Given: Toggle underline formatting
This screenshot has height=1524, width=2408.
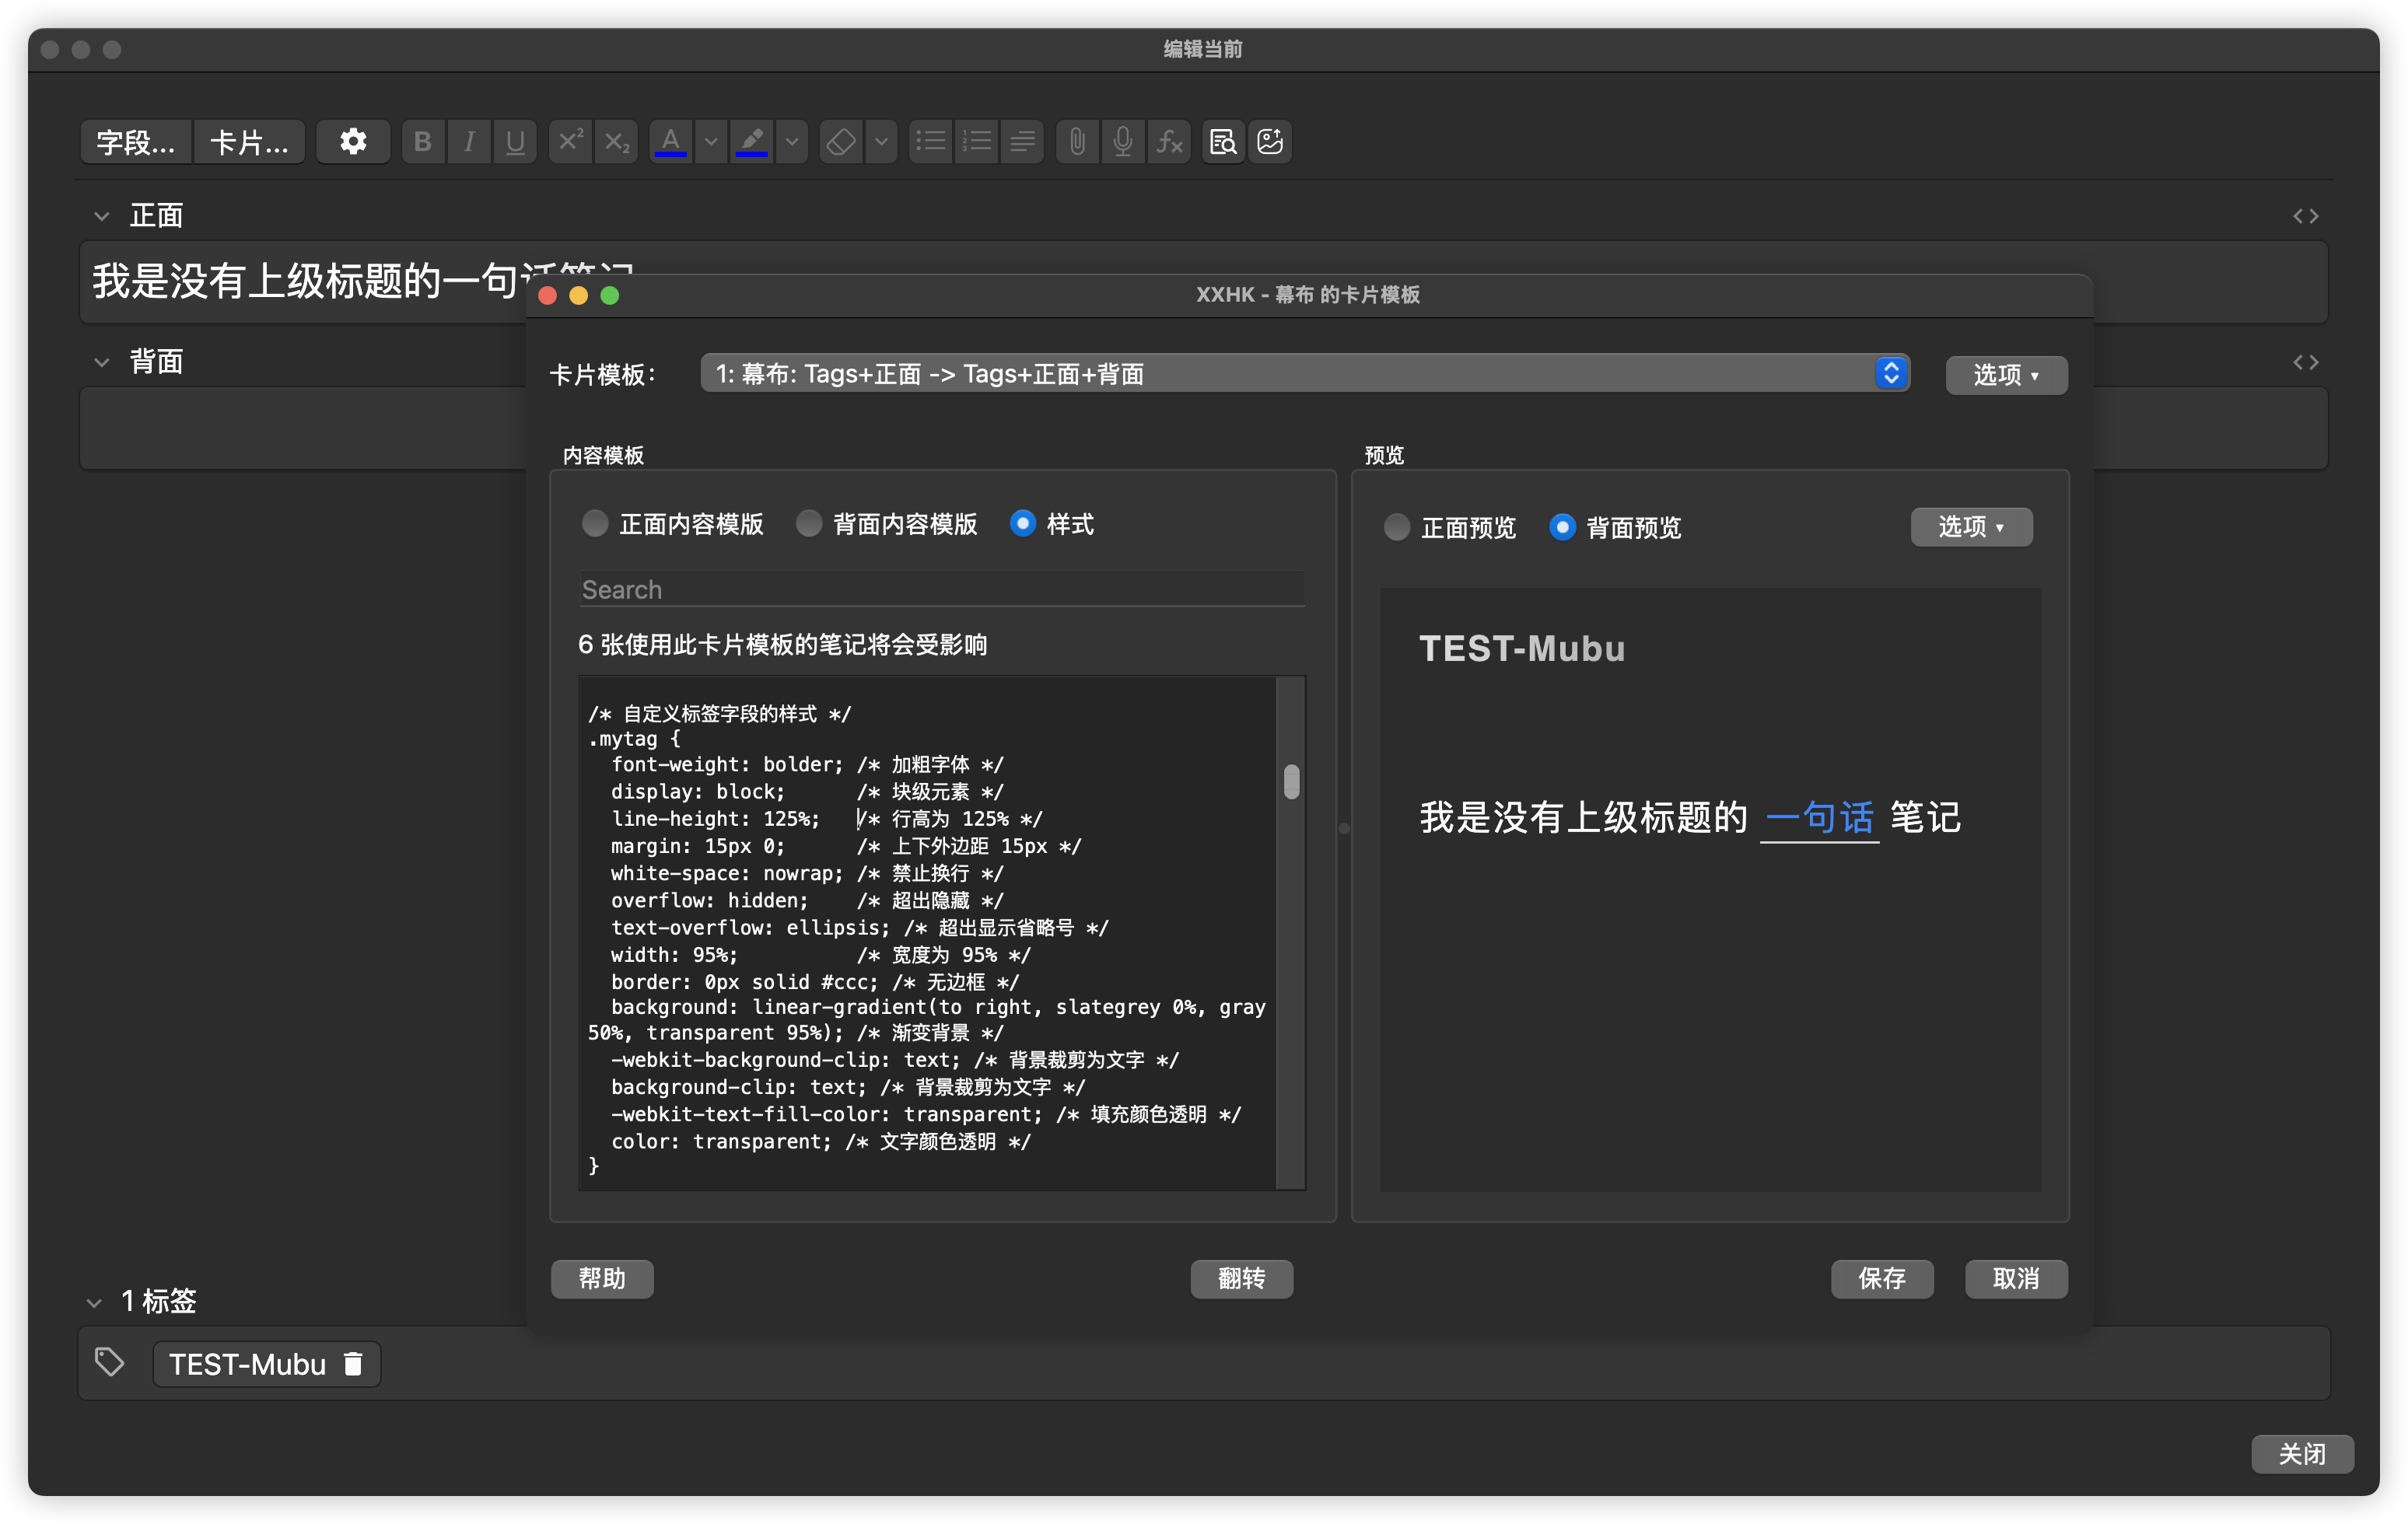Looking at the screenshot, I should click(x=515, y=142).
